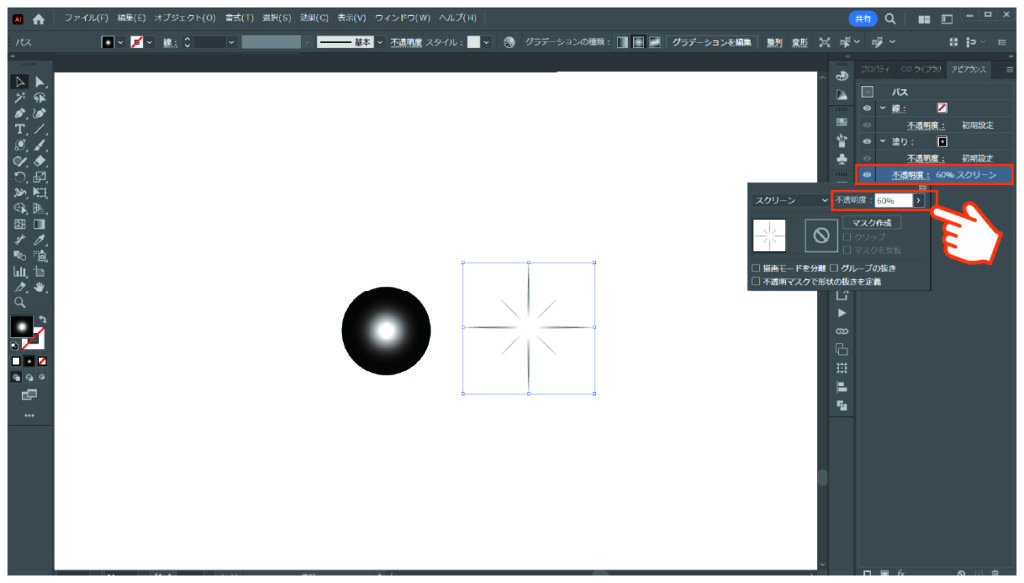Open the Edit Toolbar three-dots button
Viewport: 1024px width, 583px height.
pyautogui.click(x=29, y=415)
